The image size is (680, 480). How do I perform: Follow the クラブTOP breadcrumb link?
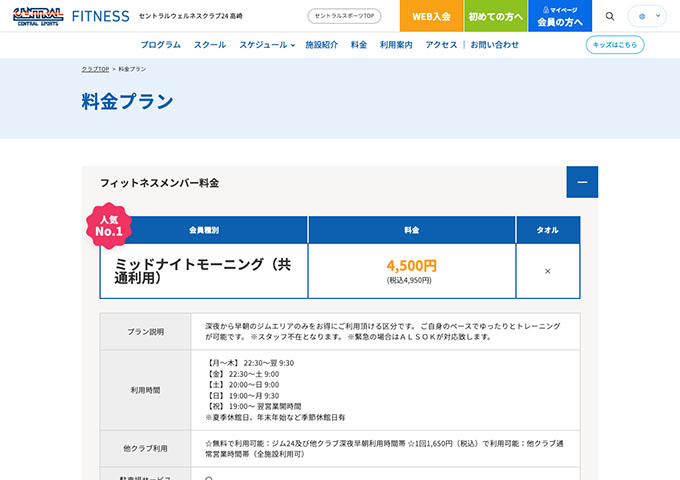click(95, 69)
